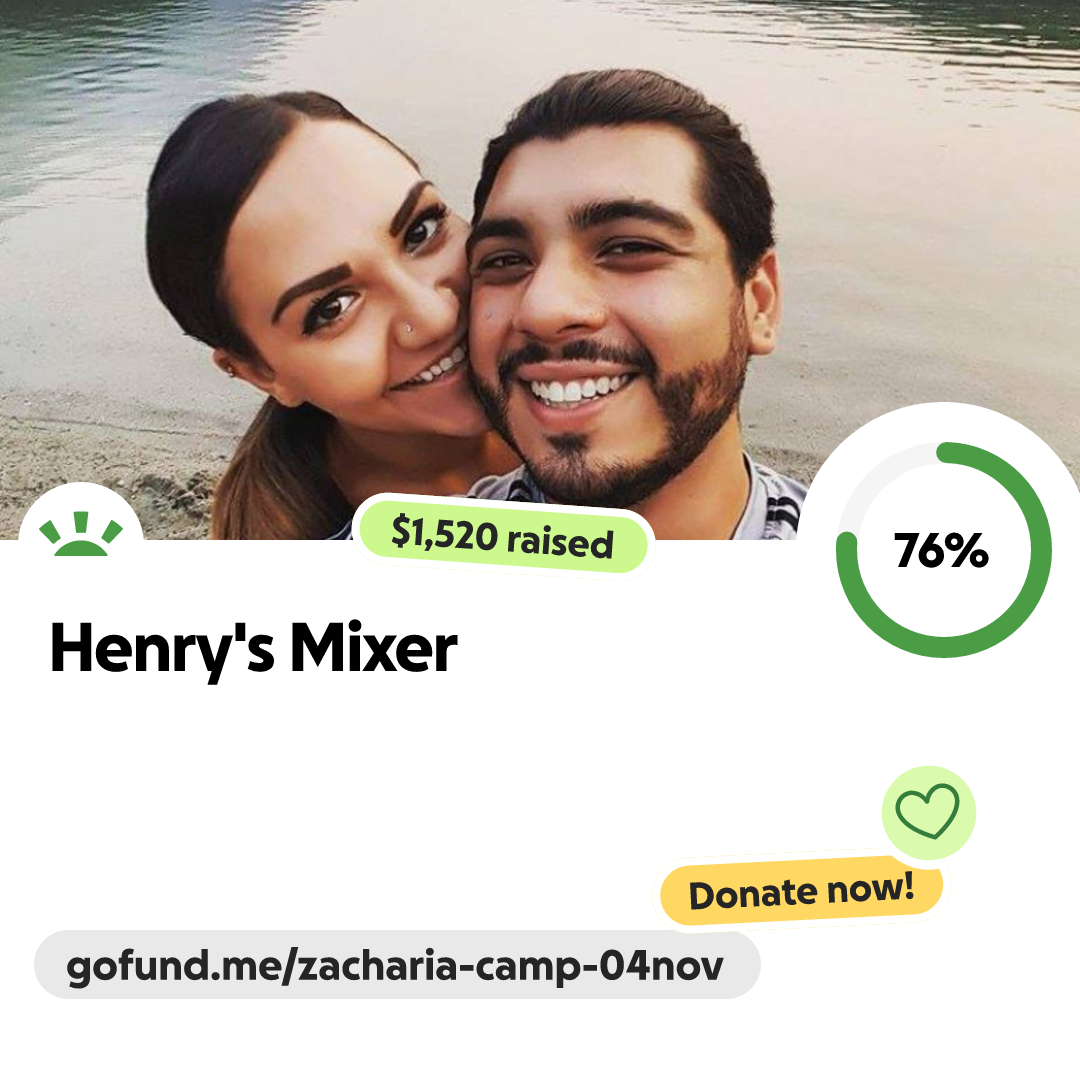Click the 76% percentage label

pyautogui.click(x=941, y=550)
